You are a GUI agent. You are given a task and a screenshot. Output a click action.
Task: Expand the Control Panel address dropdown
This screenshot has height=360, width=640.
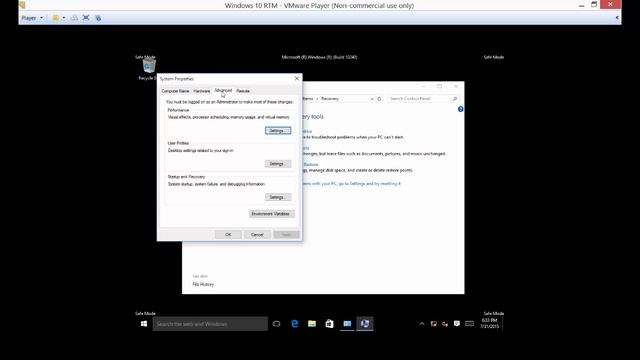(x=372, y=99)
